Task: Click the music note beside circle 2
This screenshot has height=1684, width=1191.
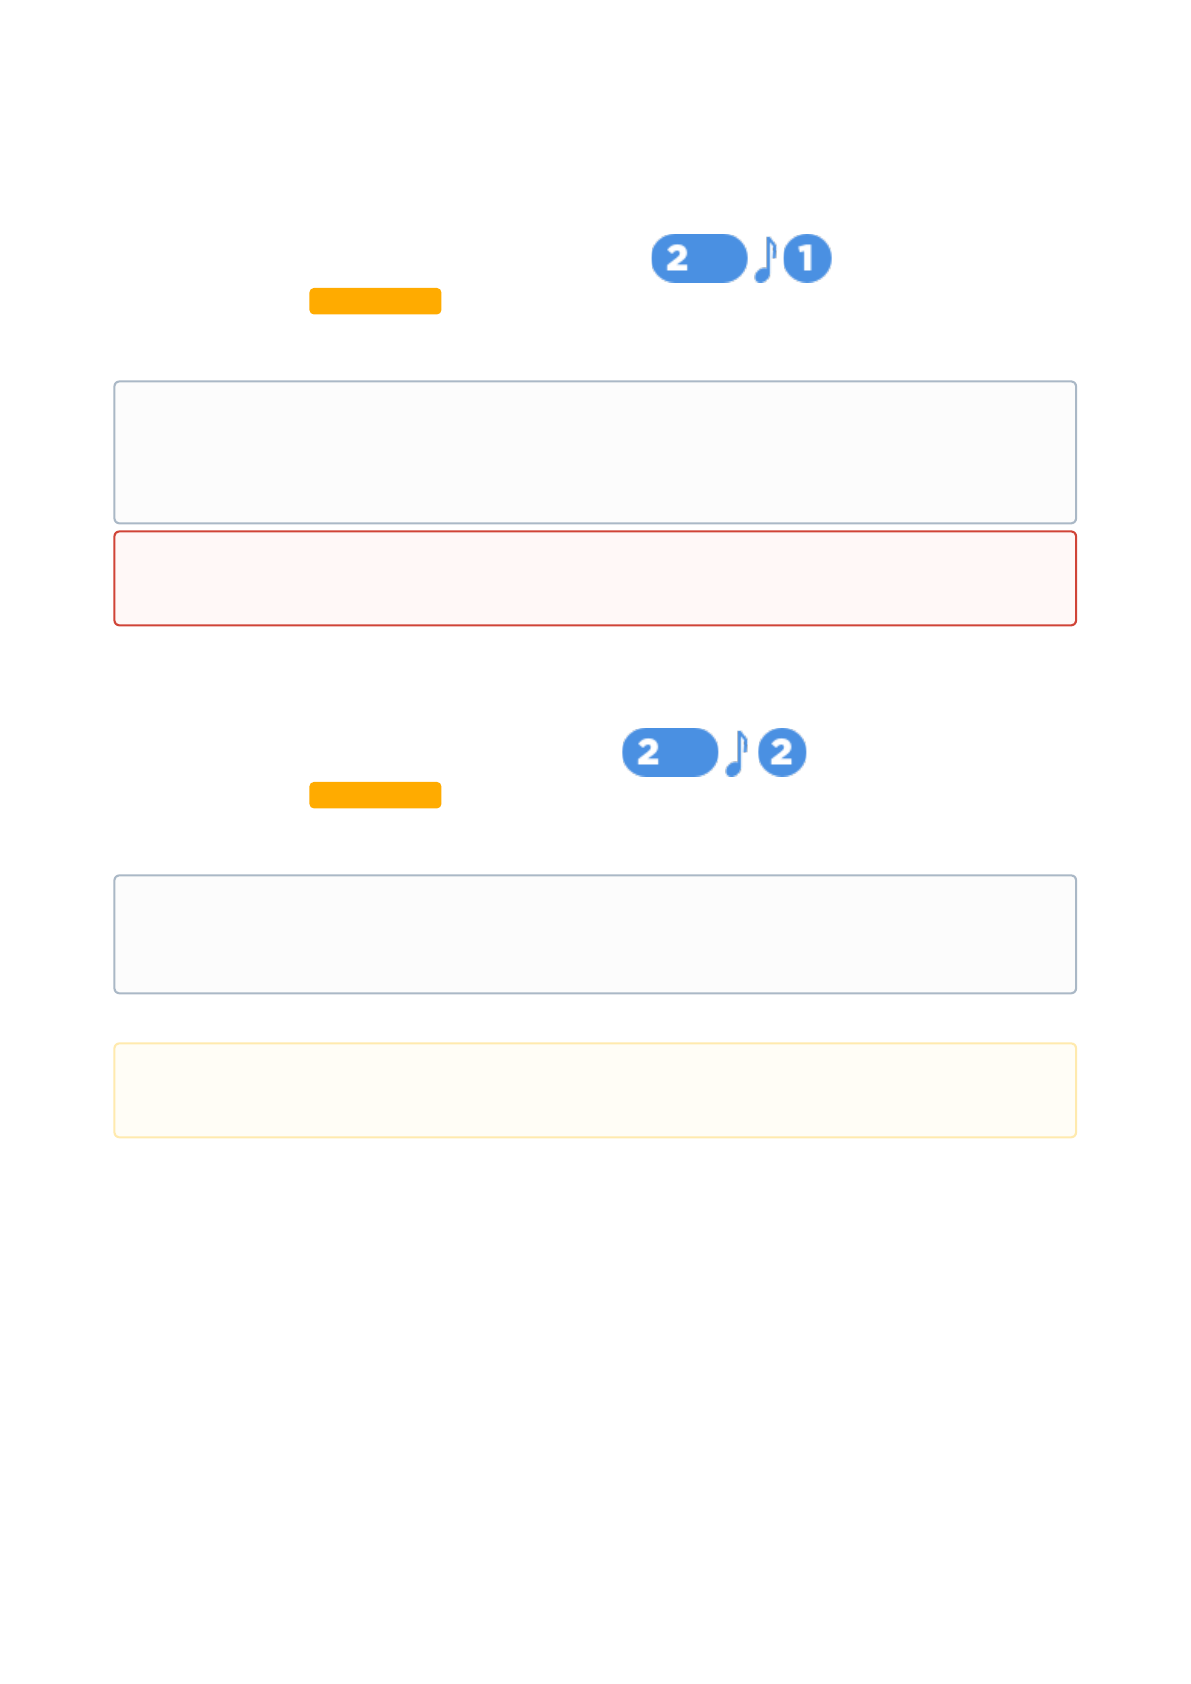Action: pos(736,753)
